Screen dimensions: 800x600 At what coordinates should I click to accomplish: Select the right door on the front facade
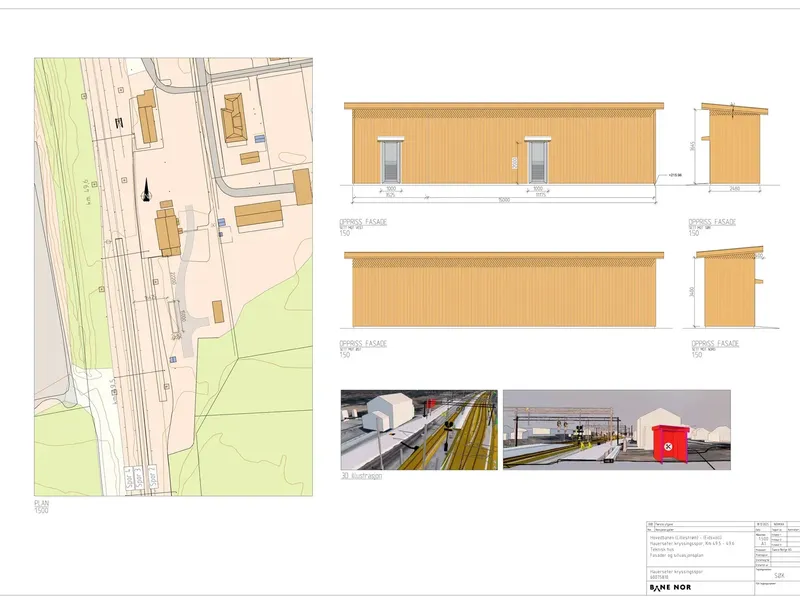538,160
